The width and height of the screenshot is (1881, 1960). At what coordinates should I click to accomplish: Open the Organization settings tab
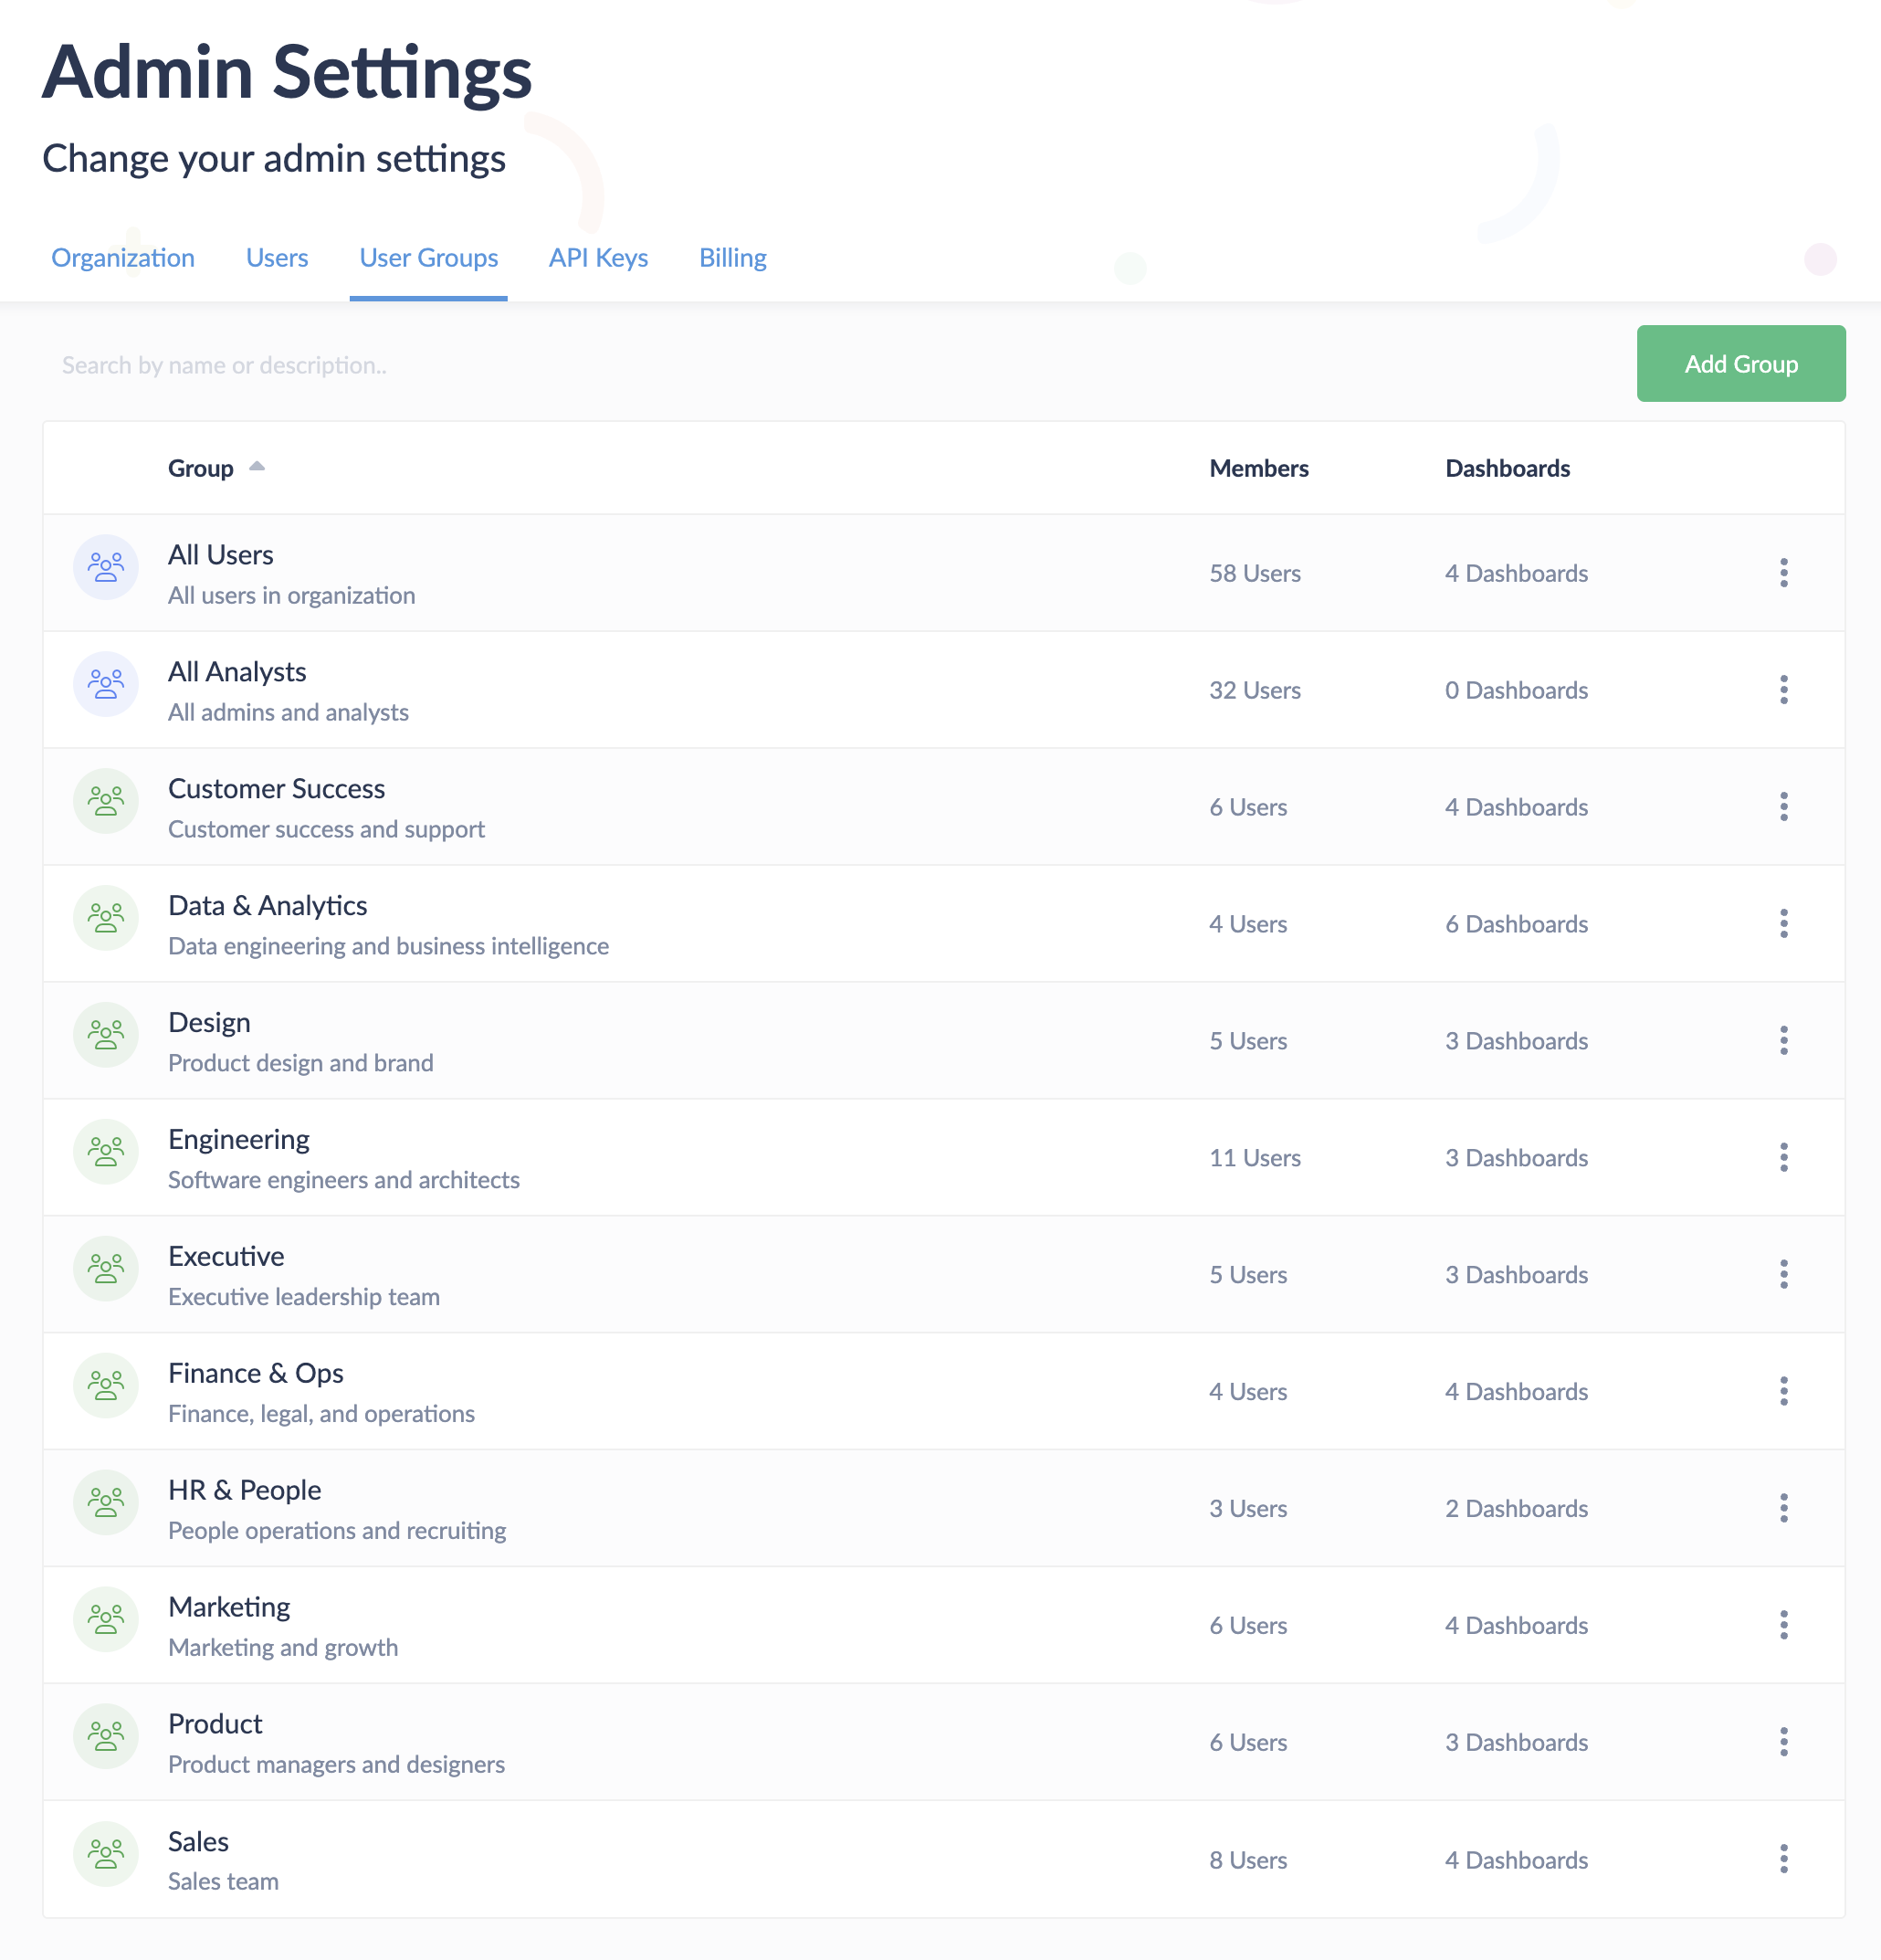(x=123, y=258)
